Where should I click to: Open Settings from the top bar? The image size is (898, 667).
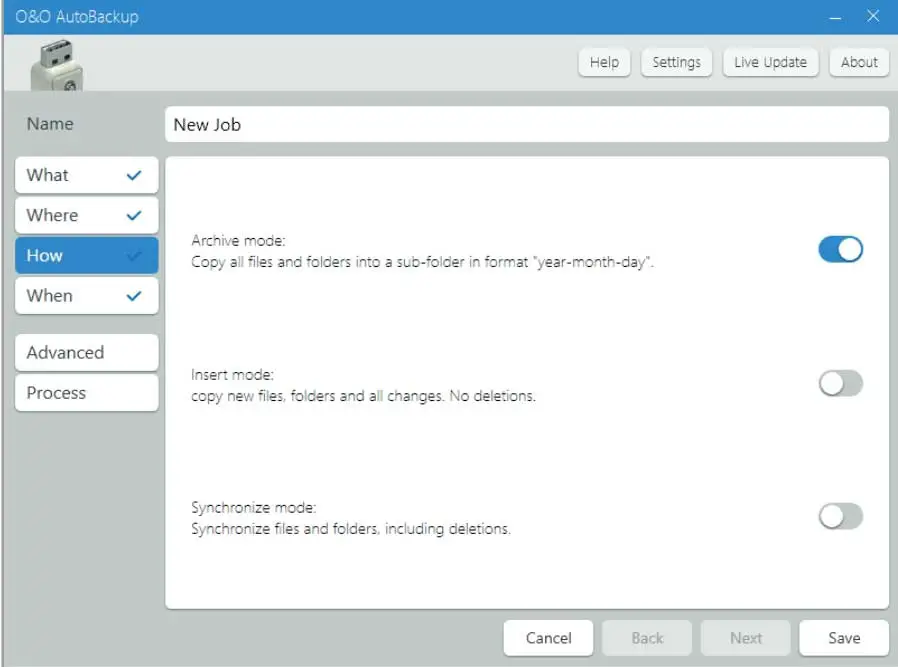[676, 62]
